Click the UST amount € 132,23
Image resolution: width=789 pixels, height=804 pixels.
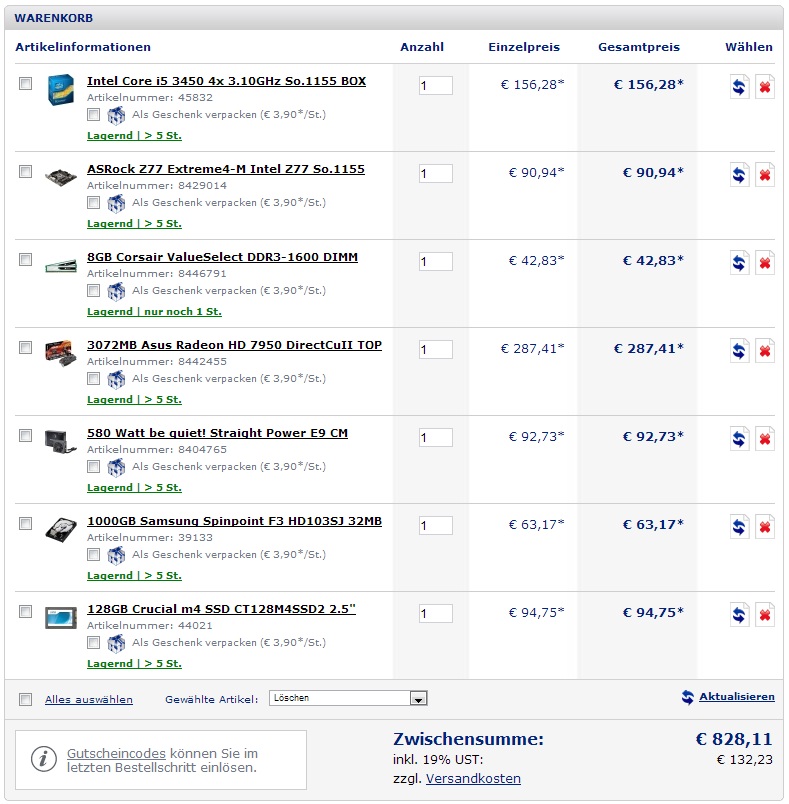744,760
